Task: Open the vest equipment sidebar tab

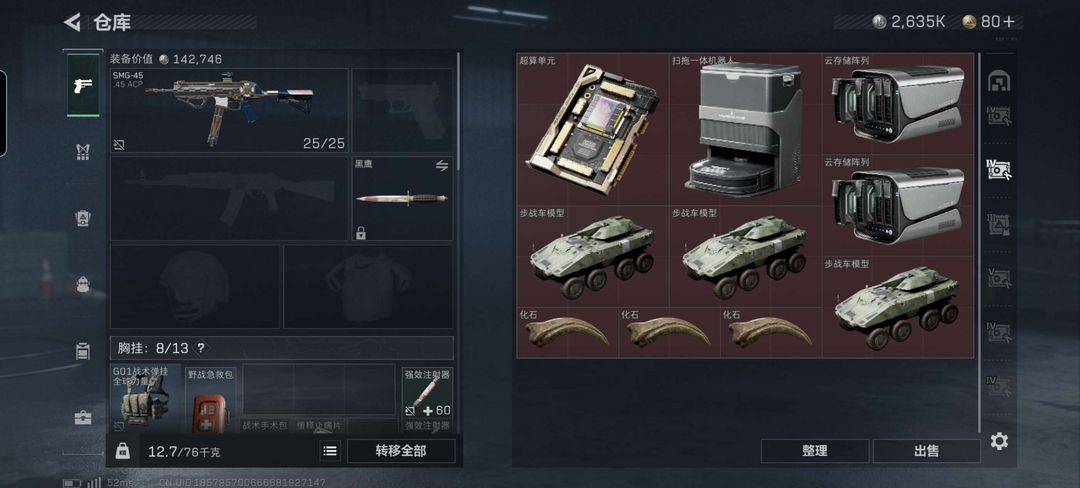Action: click(83, 152)
